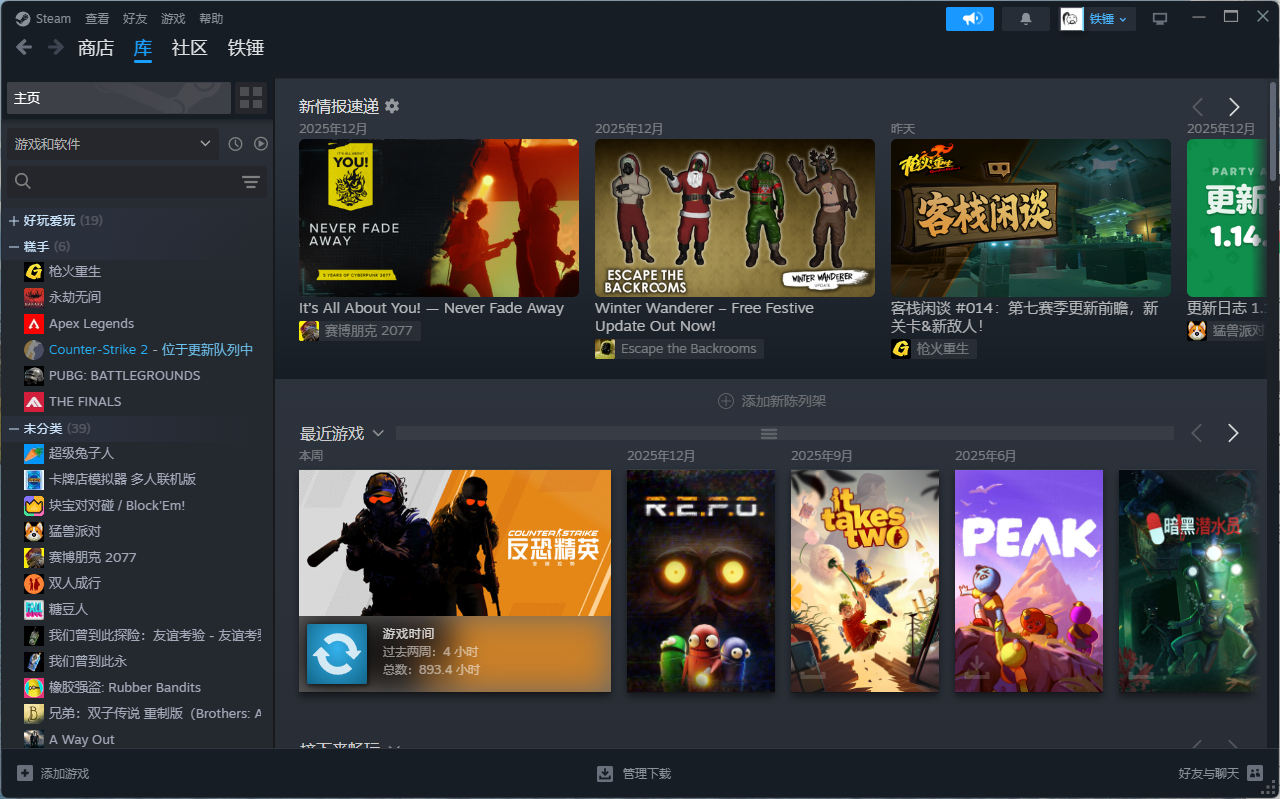
Task: Open the news feed settings gear
Action: [391, 106]
